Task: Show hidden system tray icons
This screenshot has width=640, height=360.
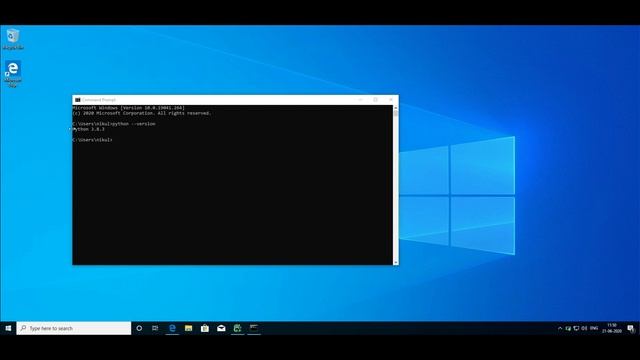Action: tap(560, 328)
